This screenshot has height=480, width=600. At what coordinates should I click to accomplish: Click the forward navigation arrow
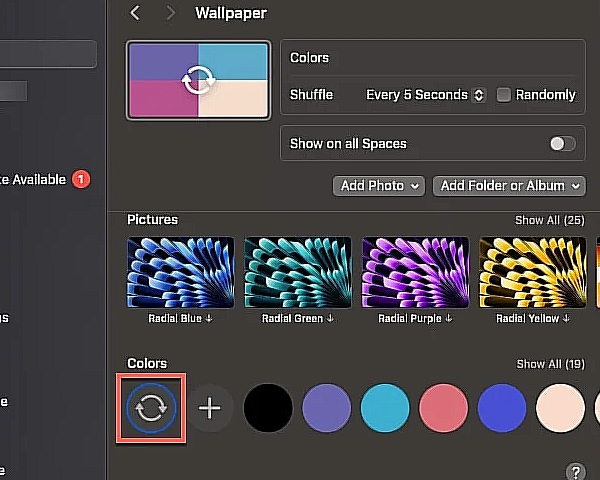point(170,13)
